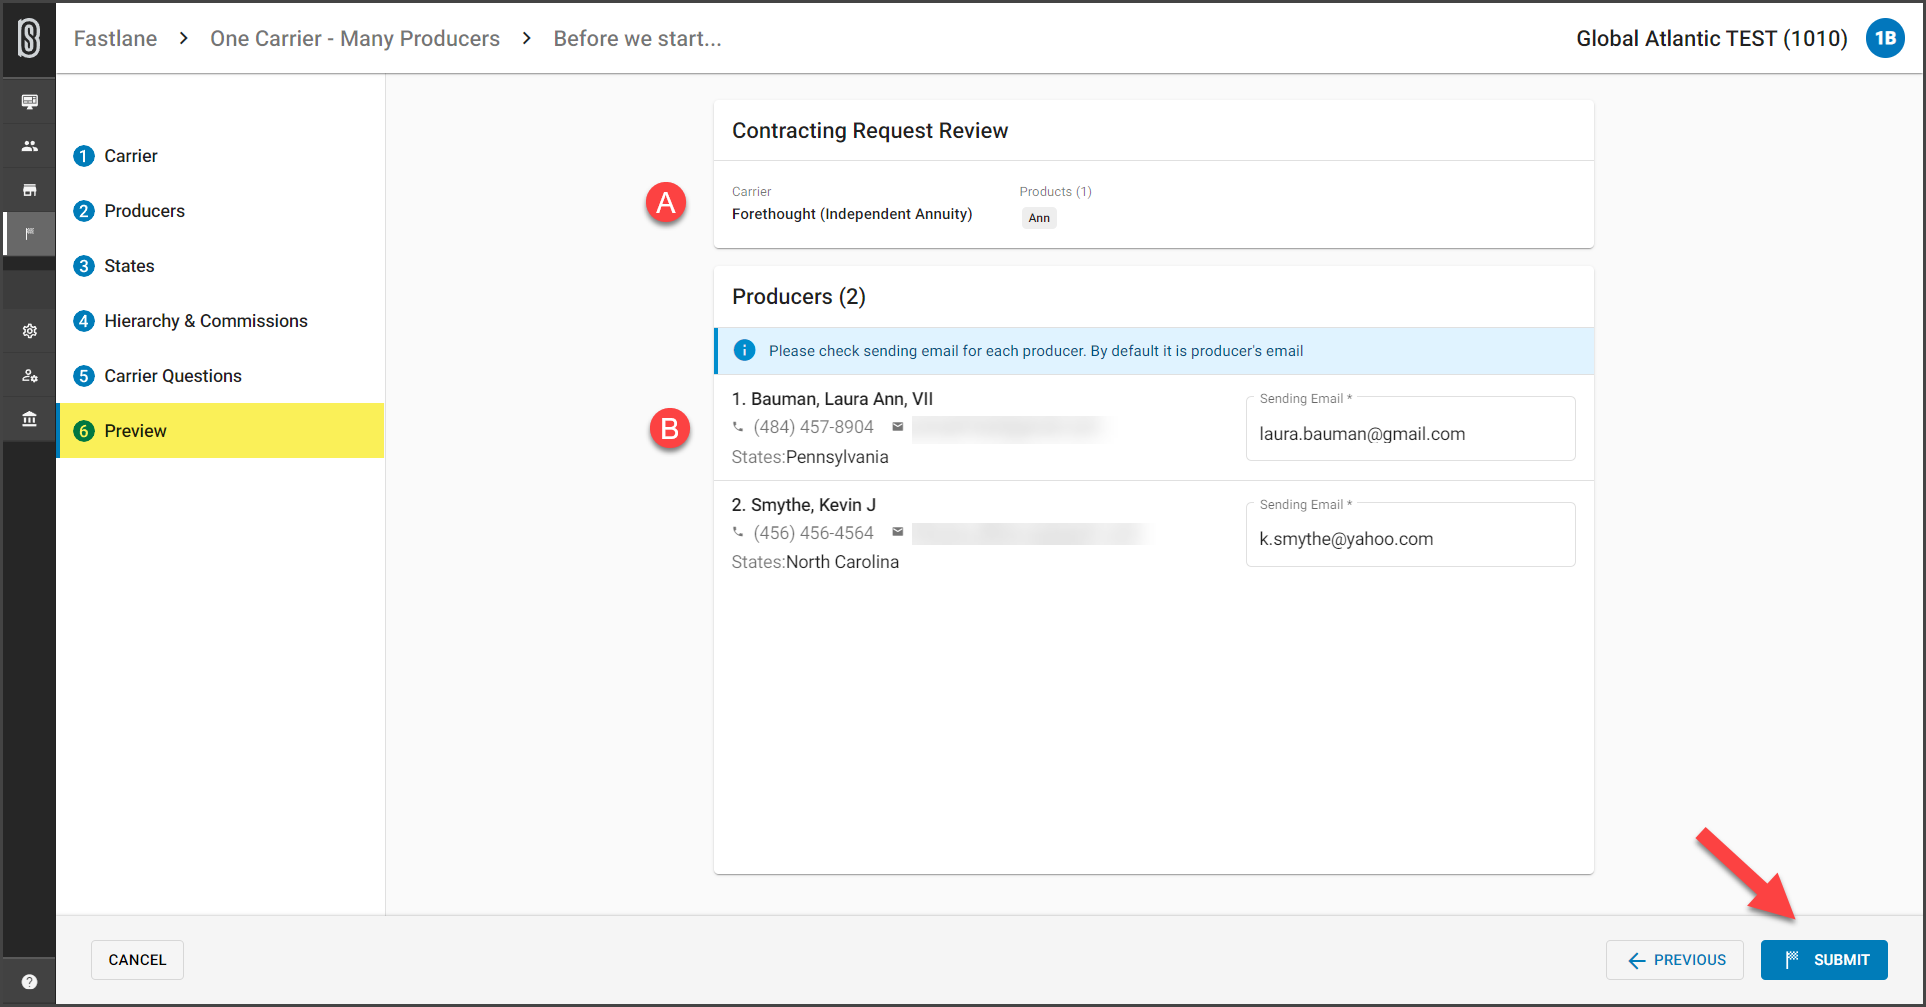Screen dimensions: 1926x1007
Task: Submit the contracting request
Action: point(1824,960)
